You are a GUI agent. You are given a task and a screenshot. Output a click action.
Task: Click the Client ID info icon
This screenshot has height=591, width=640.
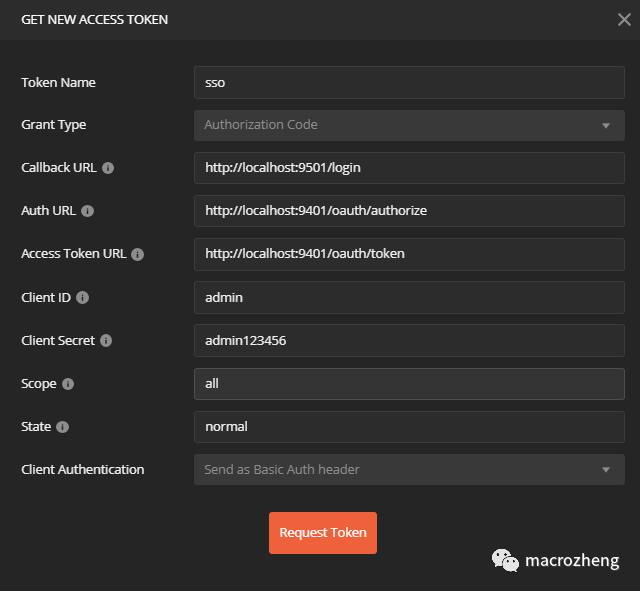point(83,297)
